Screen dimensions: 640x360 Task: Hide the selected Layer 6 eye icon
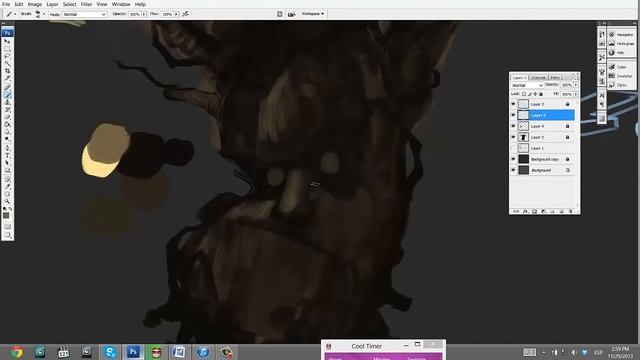tap(513, 115)
